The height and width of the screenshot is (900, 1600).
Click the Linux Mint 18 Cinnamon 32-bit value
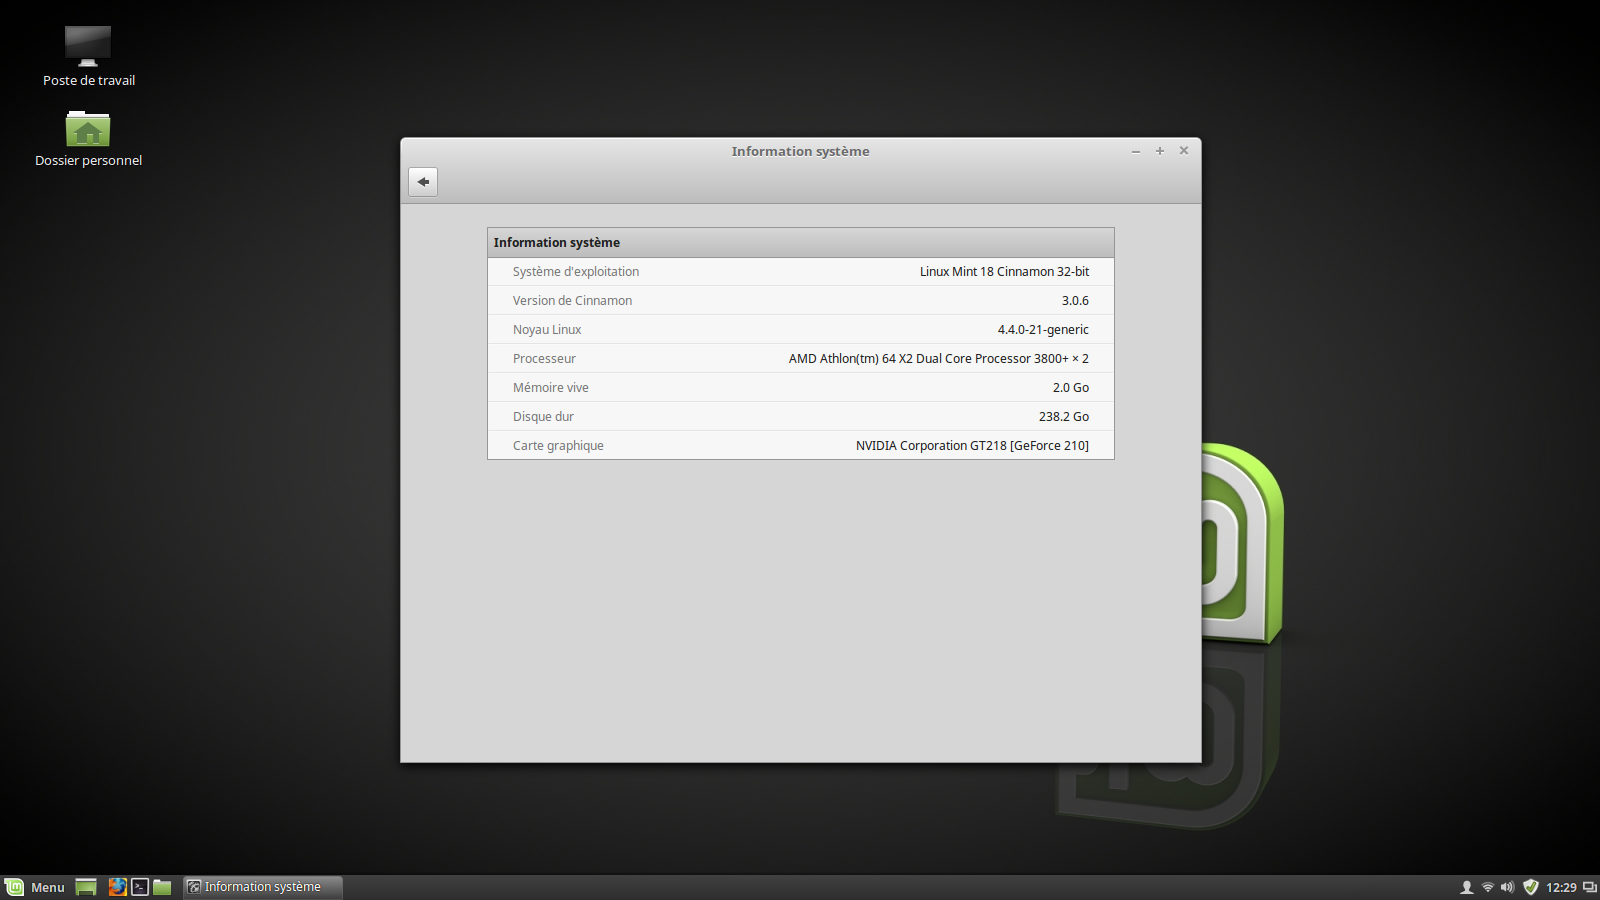[x=1004, y=272]
